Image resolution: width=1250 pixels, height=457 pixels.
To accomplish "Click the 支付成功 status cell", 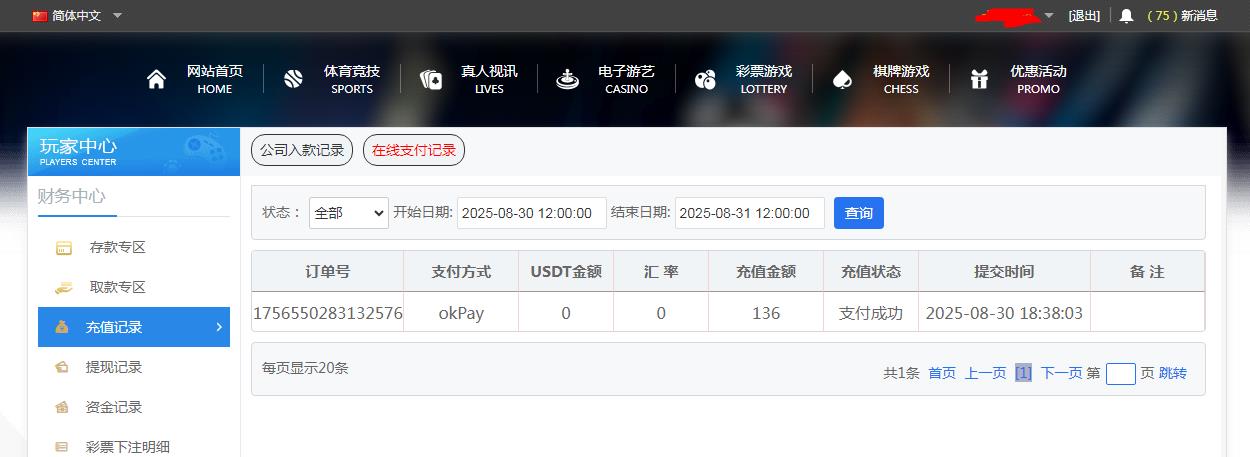I will point(871,313).
